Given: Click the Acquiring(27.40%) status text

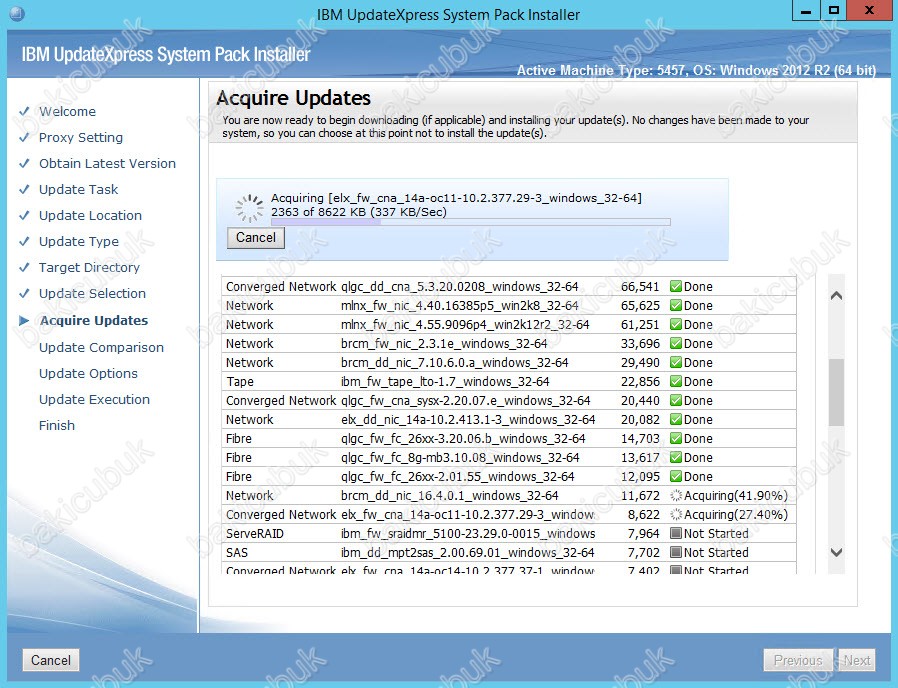Looking at the screenshot, I should 735,514.
